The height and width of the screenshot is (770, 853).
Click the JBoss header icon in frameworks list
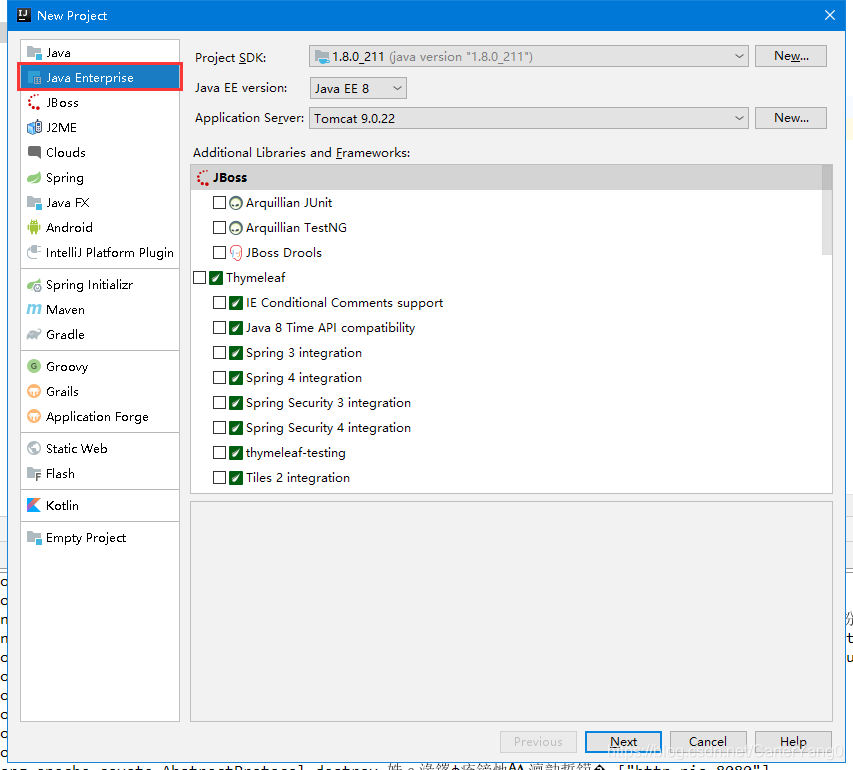click(x=203, y=178)
